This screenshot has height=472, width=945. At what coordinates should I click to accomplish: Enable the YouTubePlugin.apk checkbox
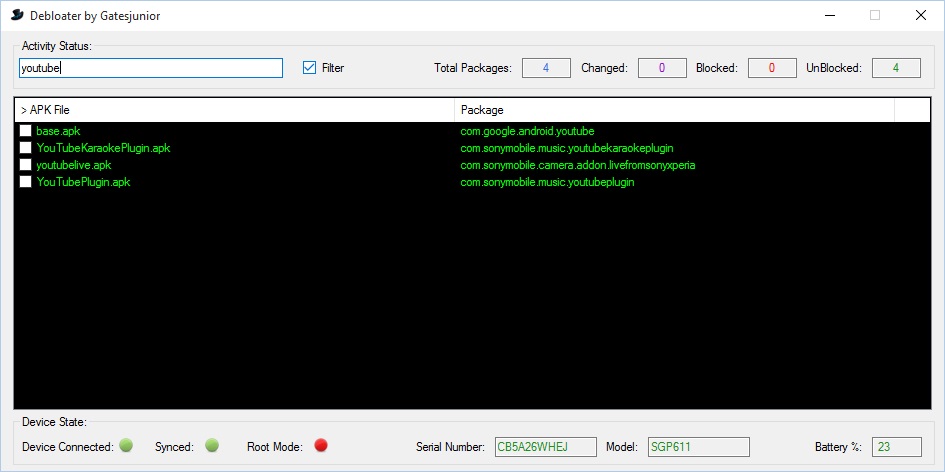(x=25, y=181)
